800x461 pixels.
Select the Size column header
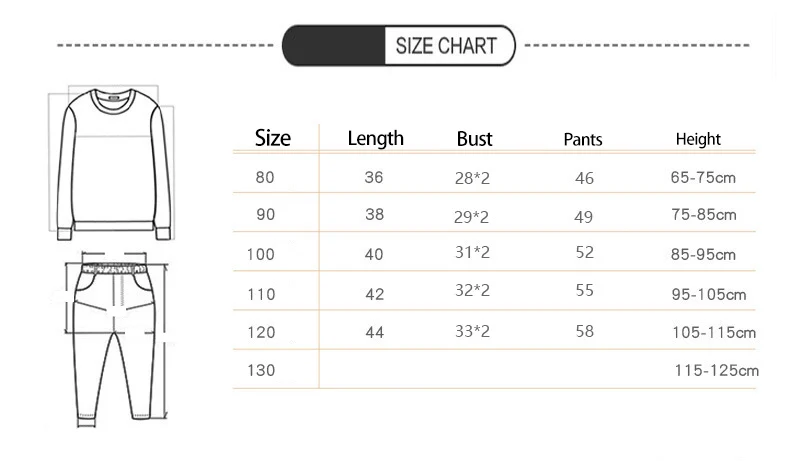click(x=273, y=138)
